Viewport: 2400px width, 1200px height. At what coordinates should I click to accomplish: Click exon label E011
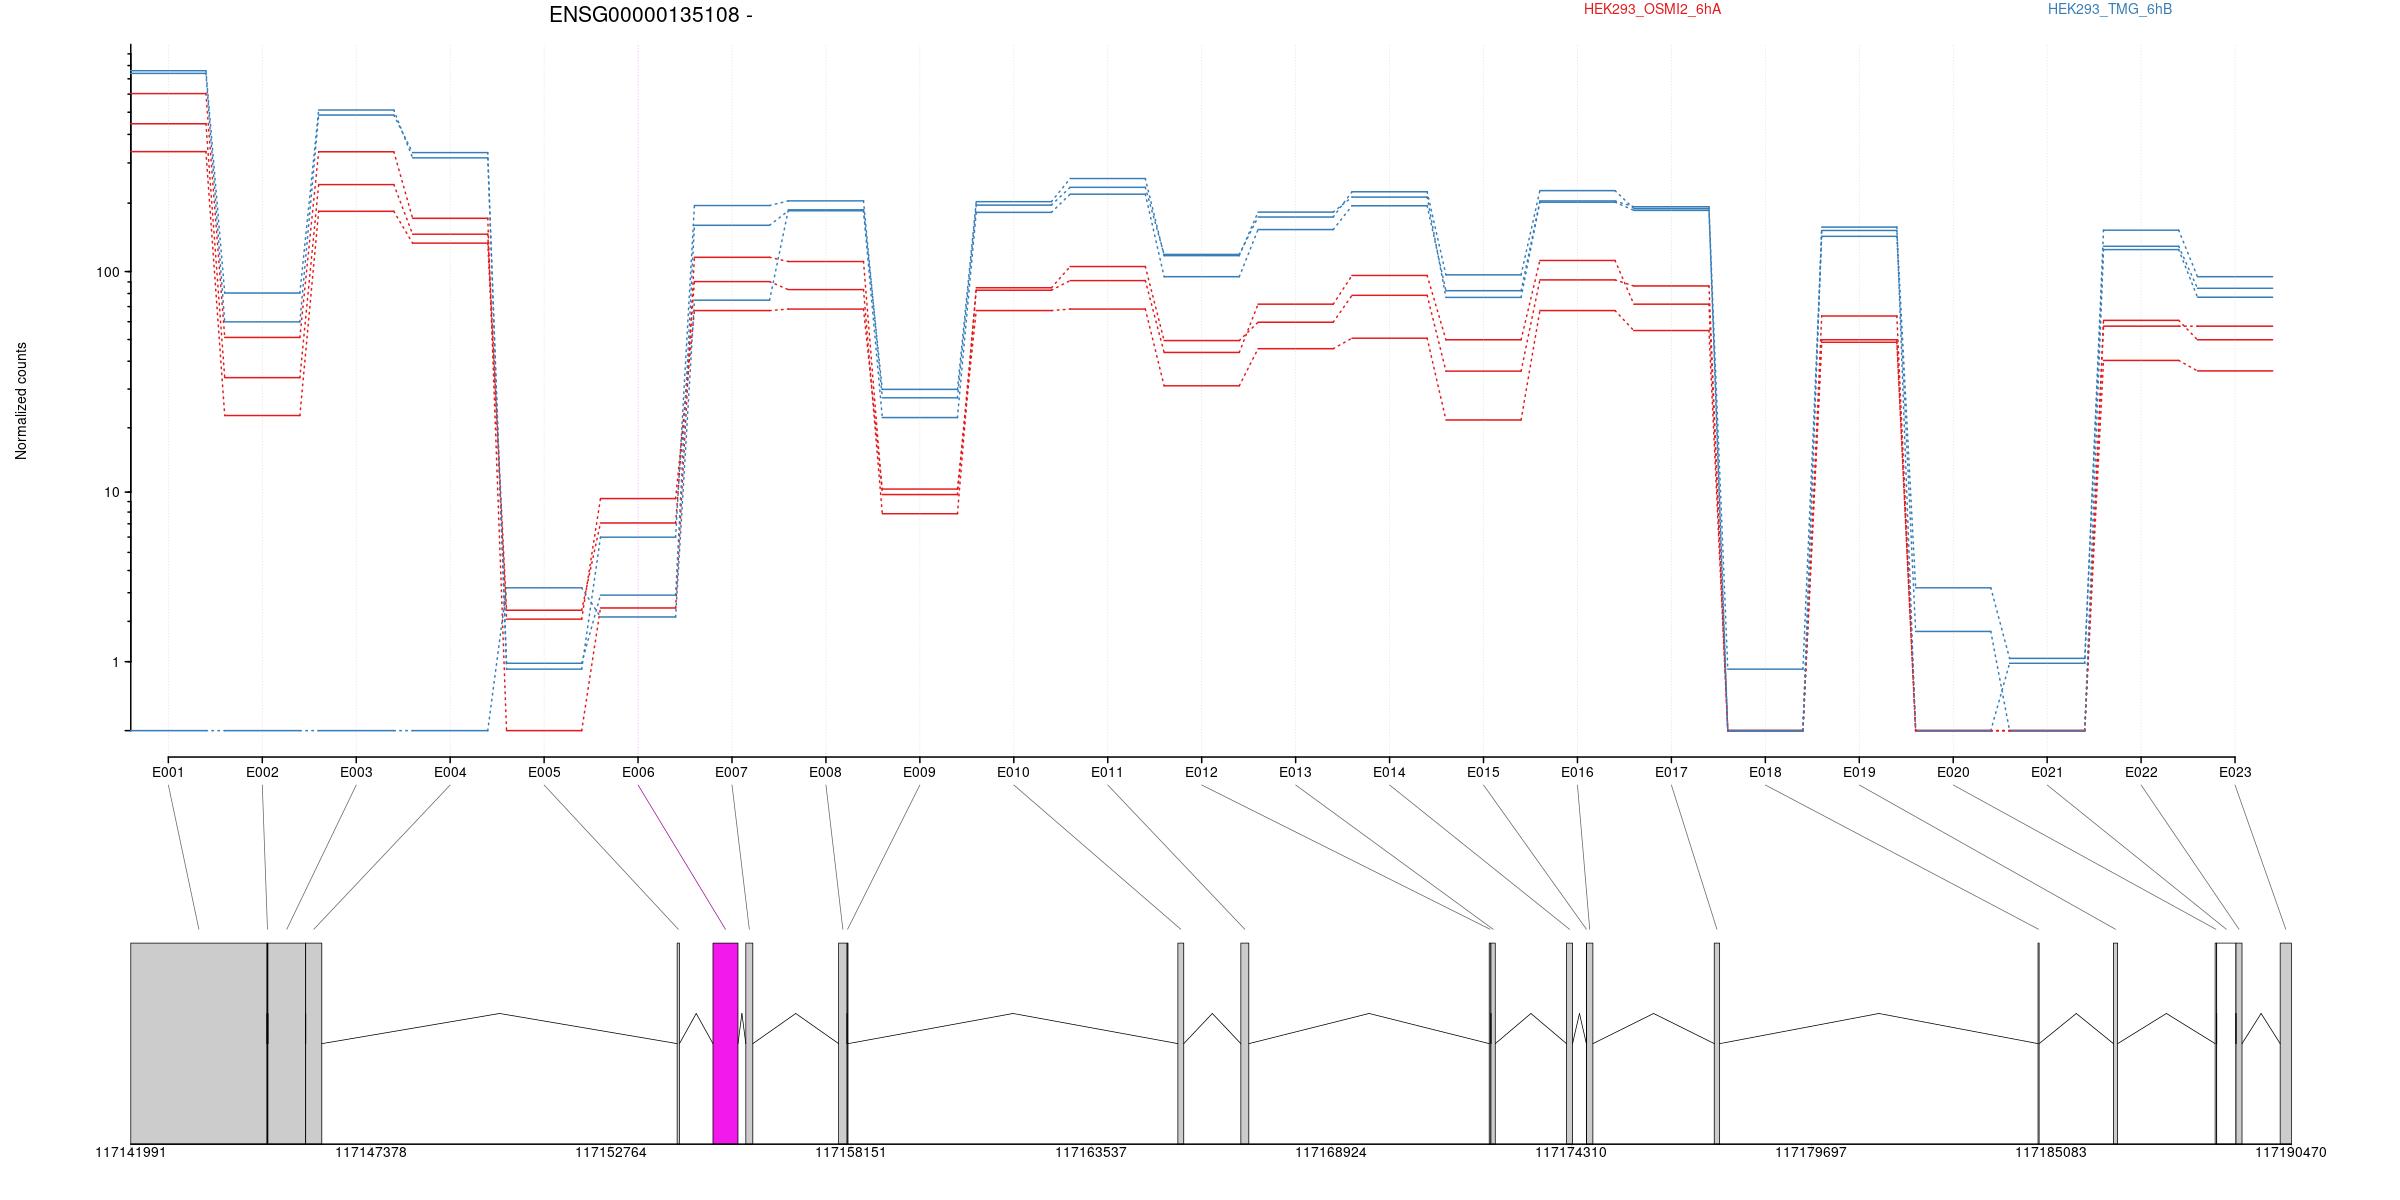click(1108, 772)
